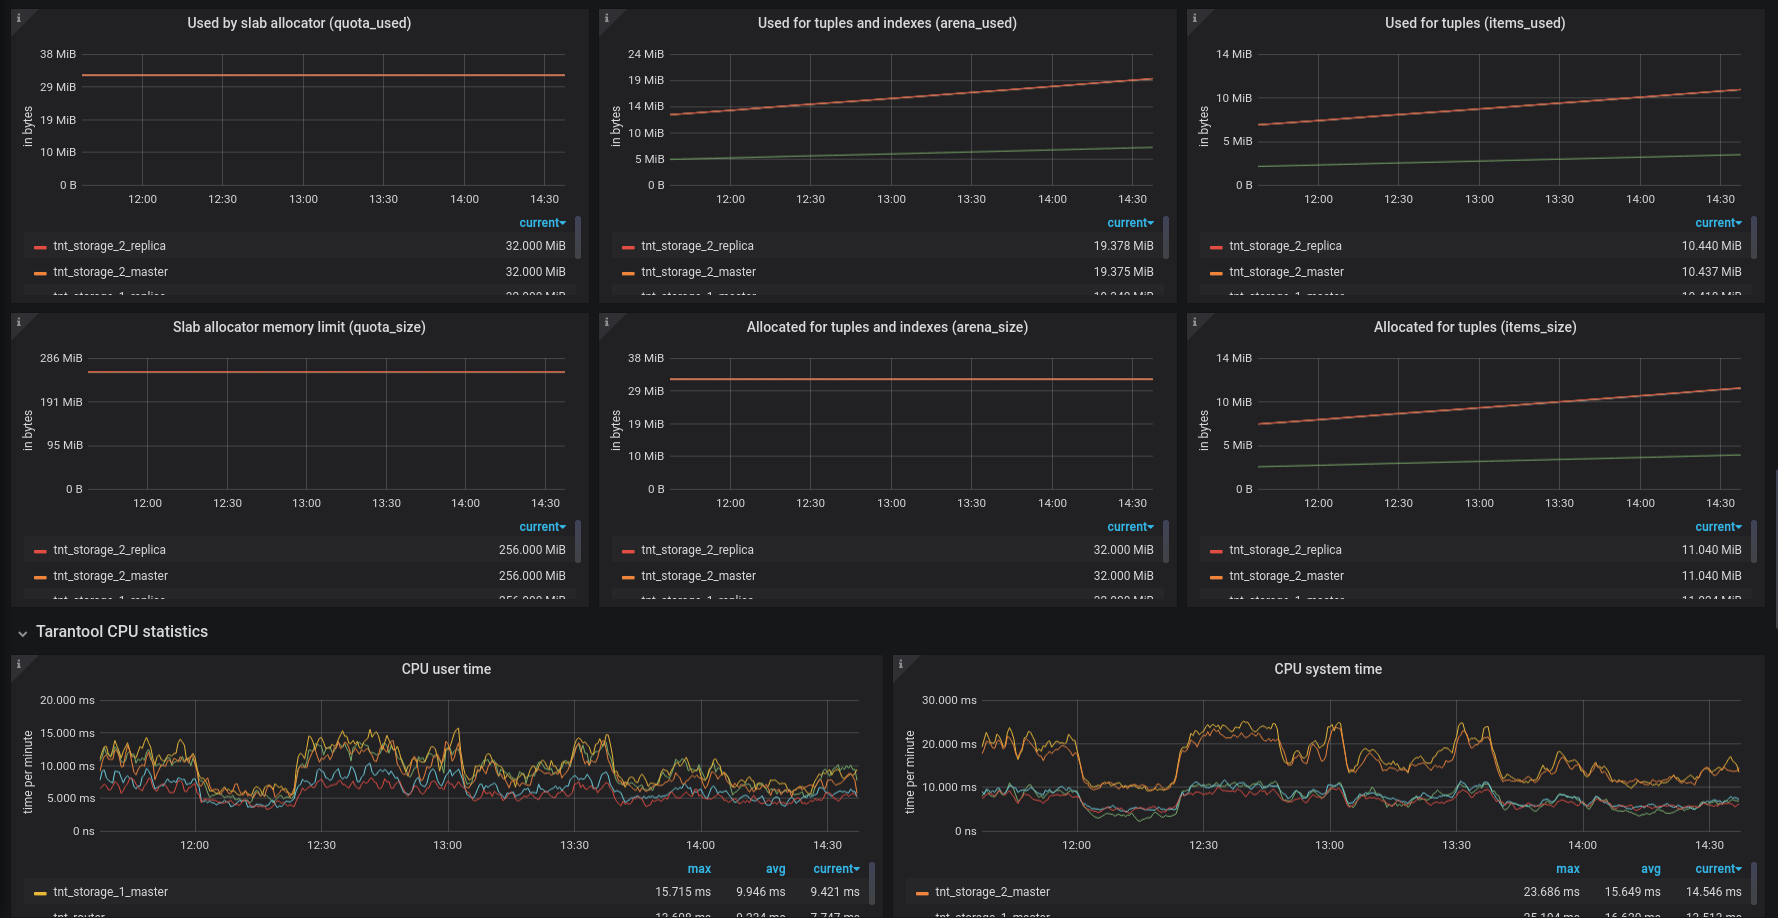Viewport: 1778px width, 918px height.
Task: Open the 'CPU user time' panel title menu
Action: tap(446, 669)
